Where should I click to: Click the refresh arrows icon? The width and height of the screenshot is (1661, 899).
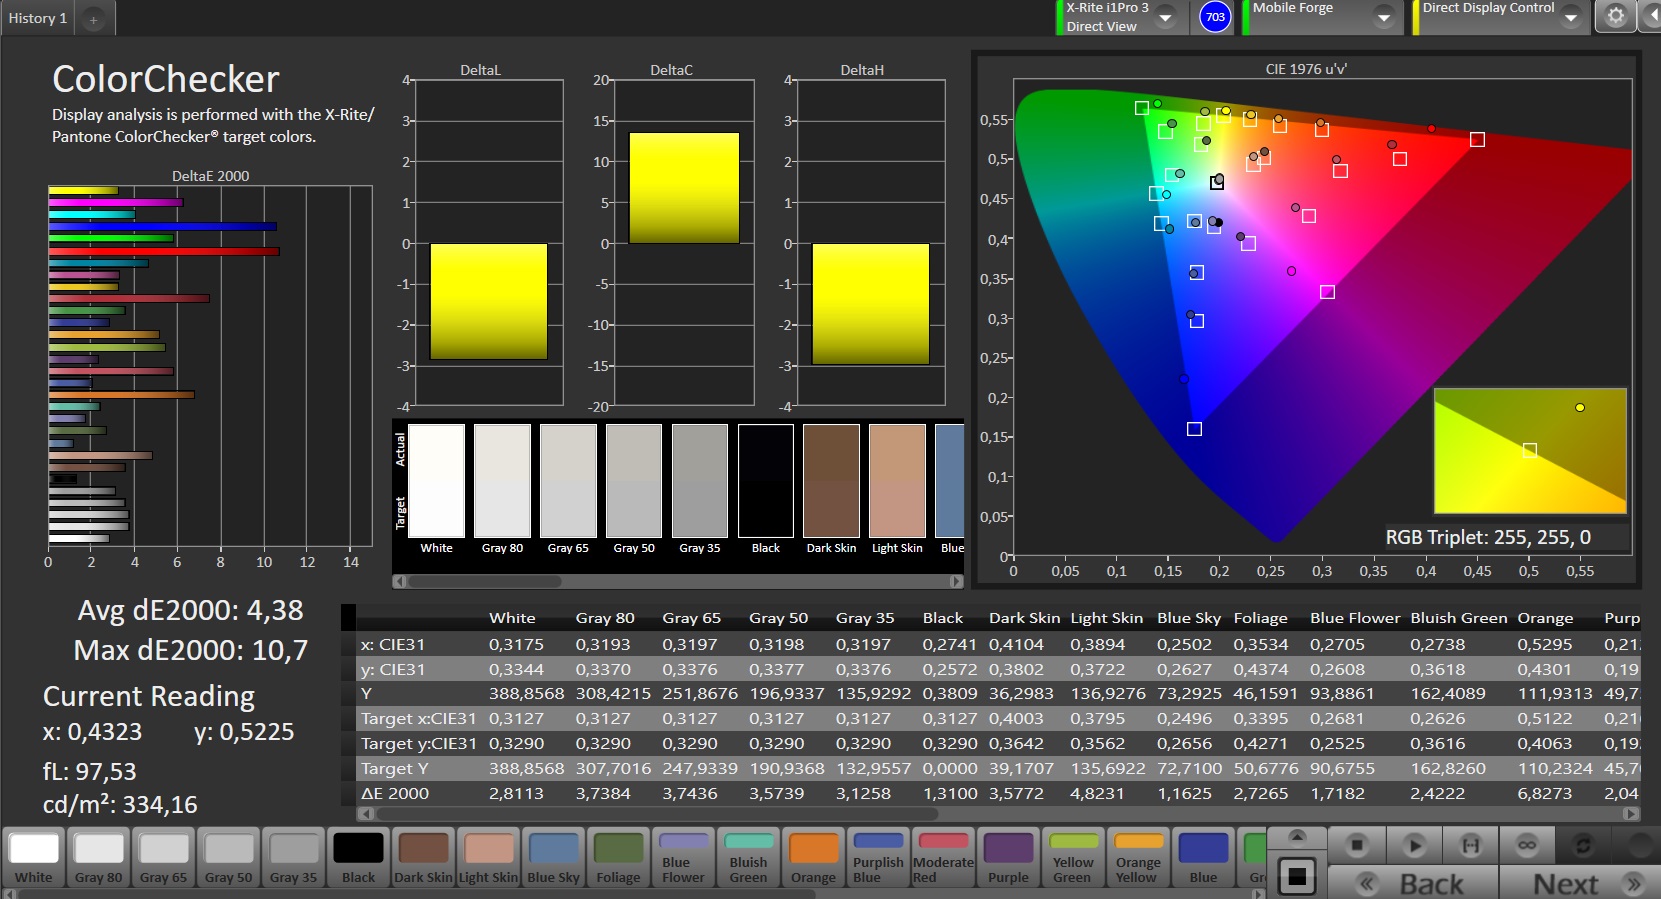[1583, 846]
